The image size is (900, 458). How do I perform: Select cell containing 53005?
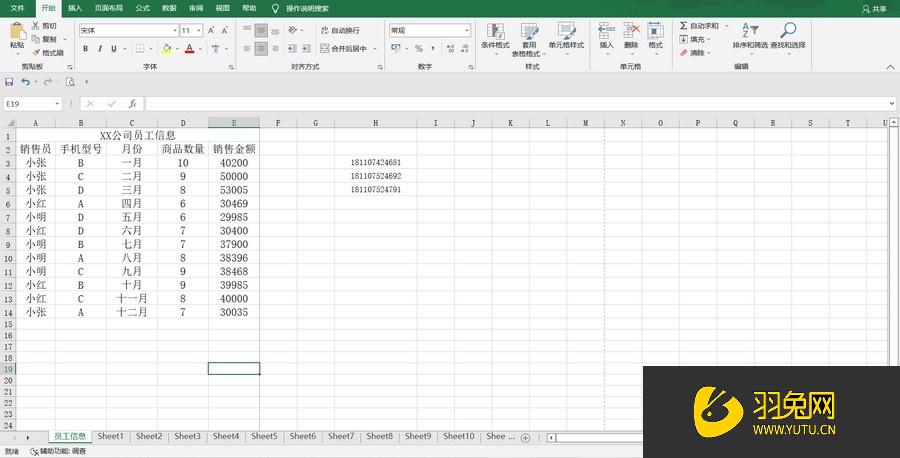tap(234, 190)
